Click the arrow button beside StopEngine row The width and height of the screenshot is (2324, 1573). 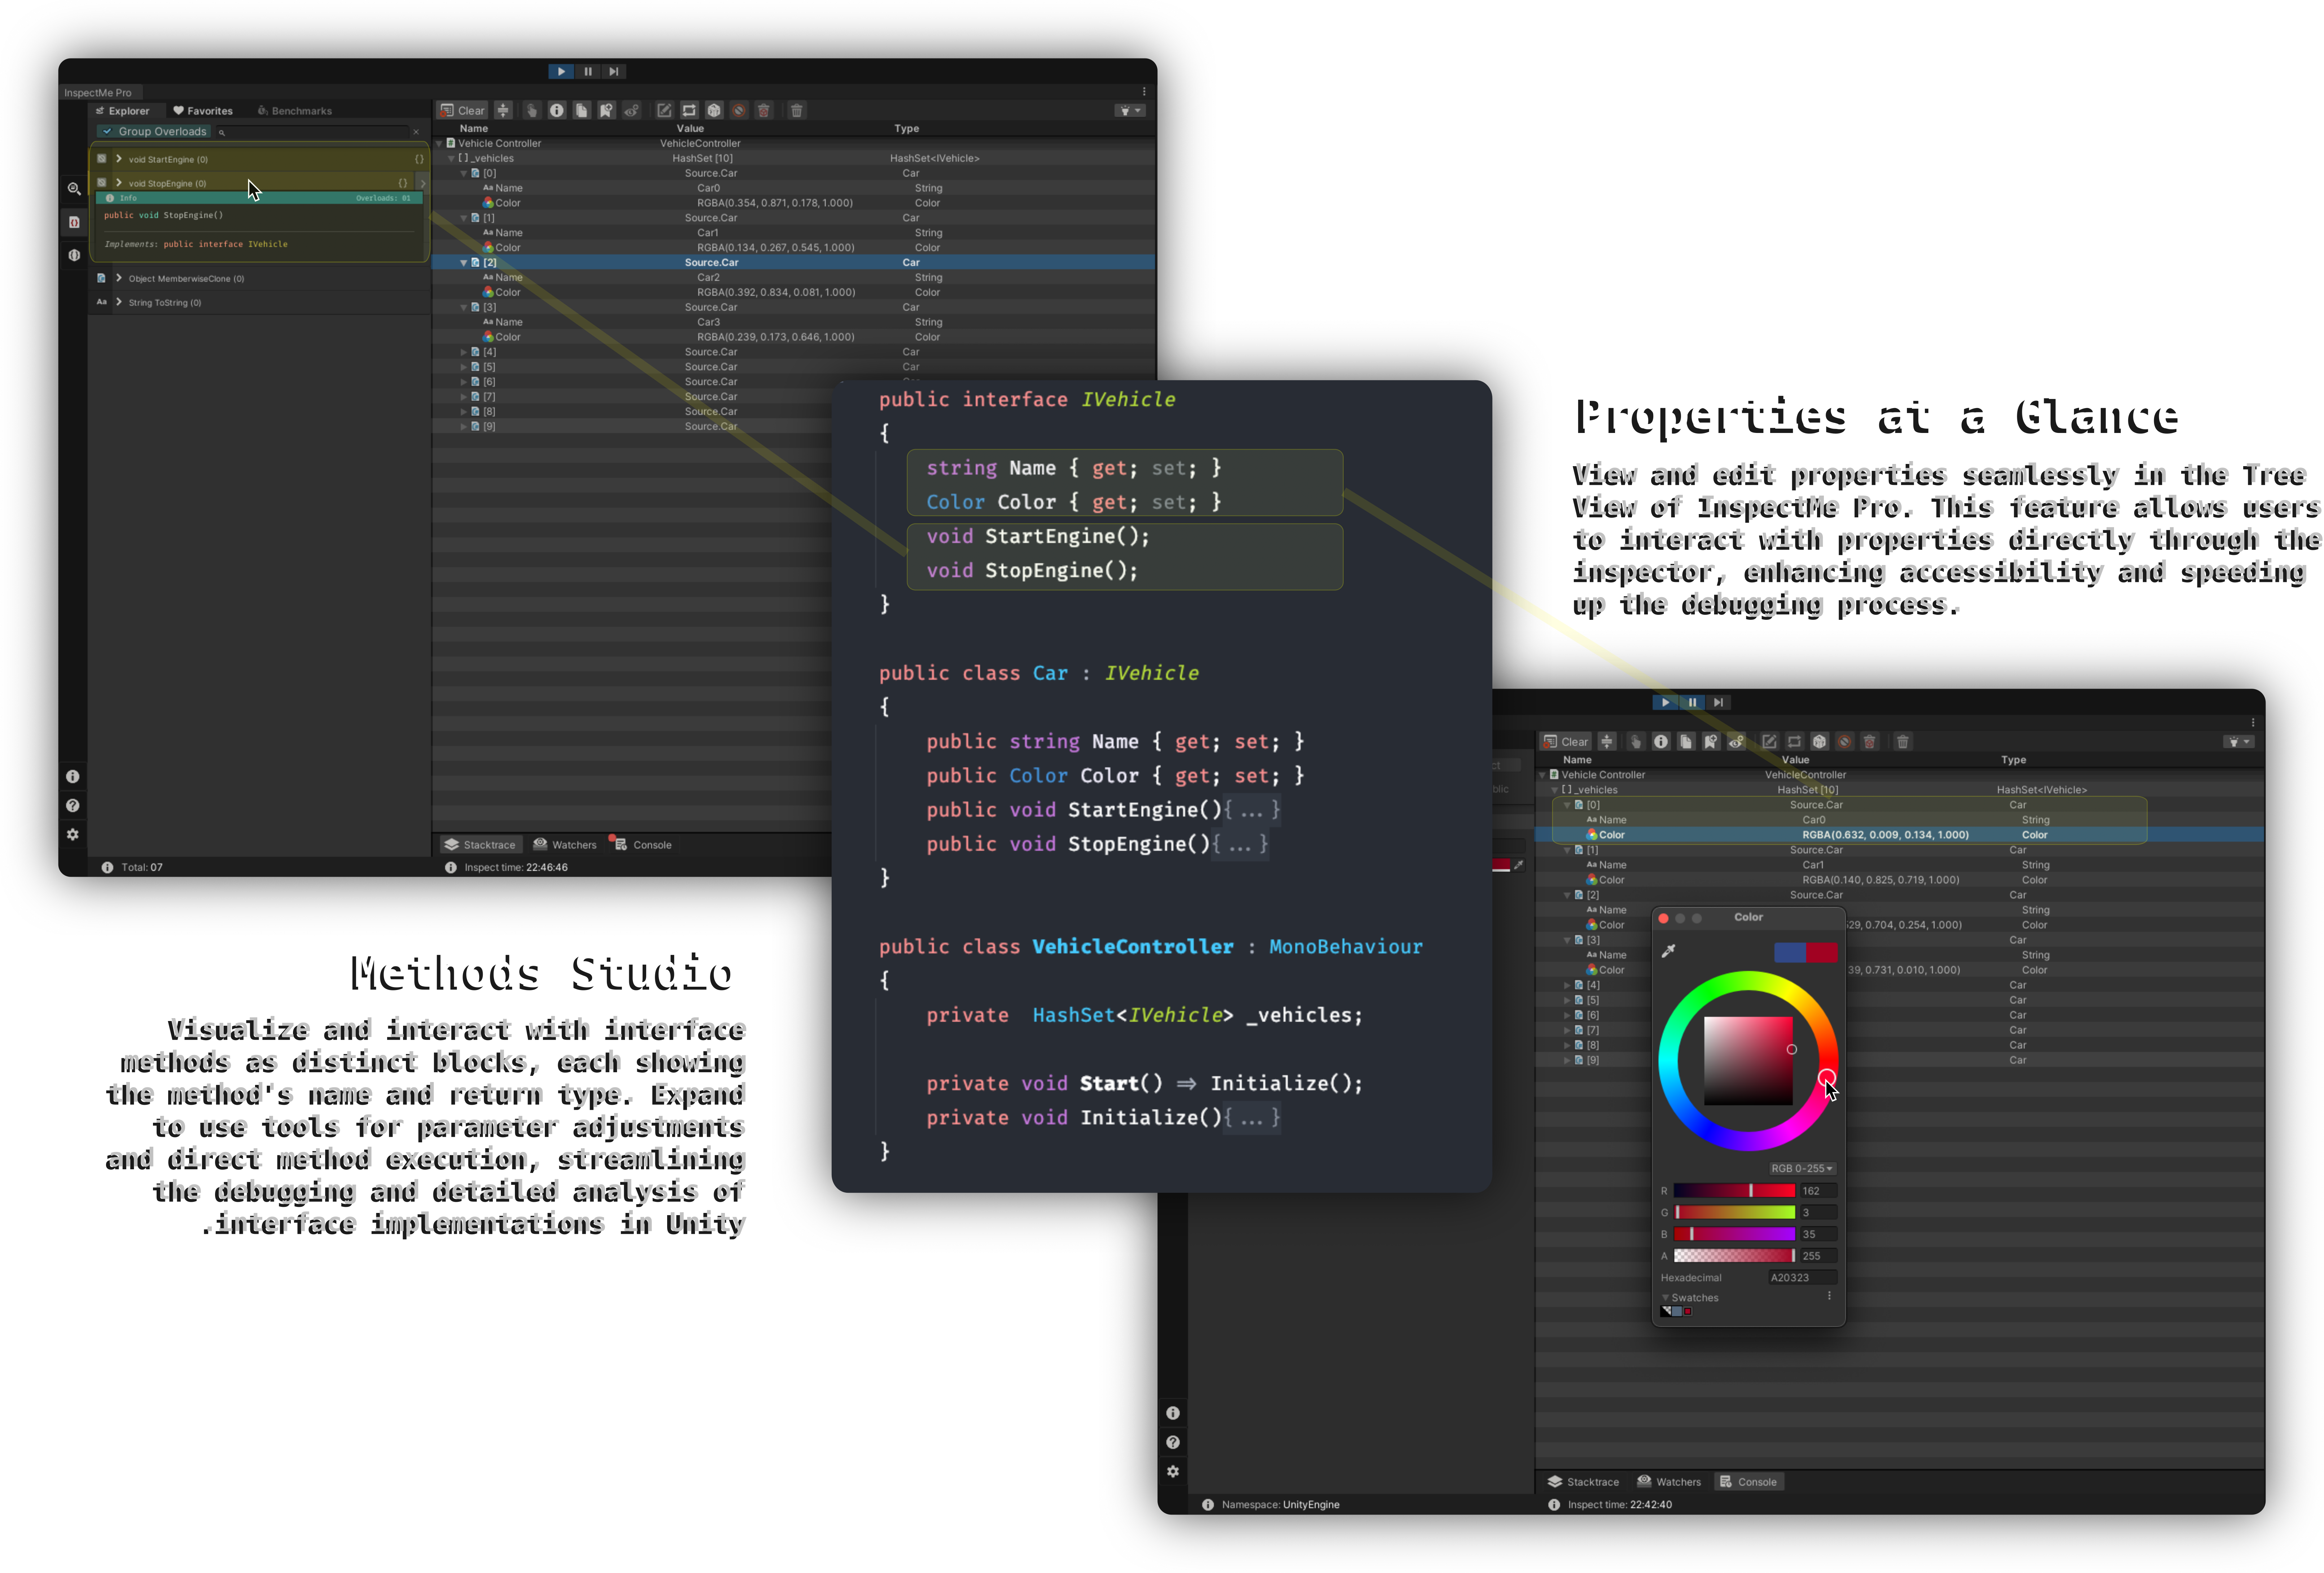[422, 183]
